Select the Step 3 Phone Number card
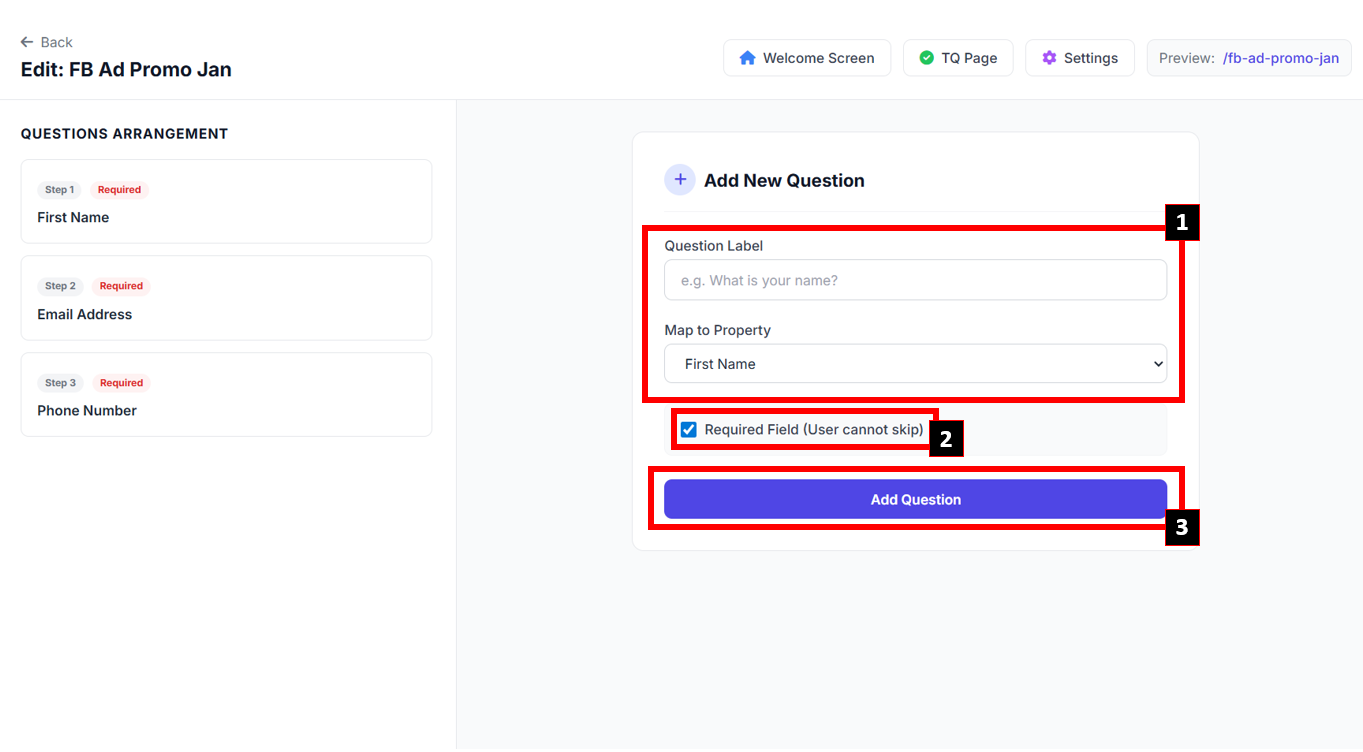The height and width of the screenshot is (752, 1363). (226, 395)
